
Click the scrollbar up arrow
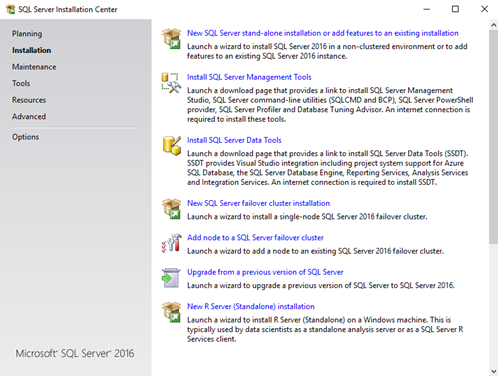(493, 24)
